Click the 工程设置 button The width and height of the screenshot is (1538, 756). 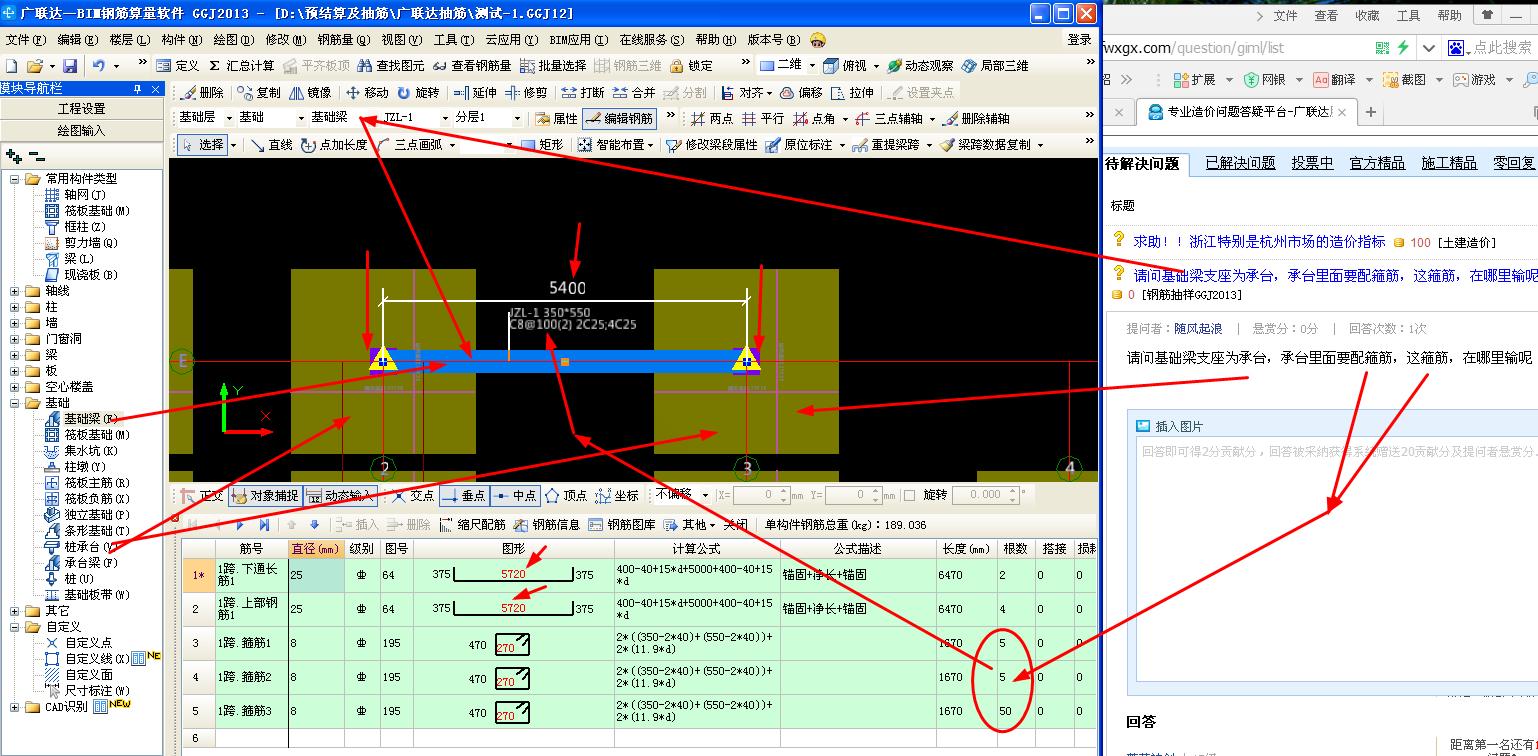coord(81,109)
